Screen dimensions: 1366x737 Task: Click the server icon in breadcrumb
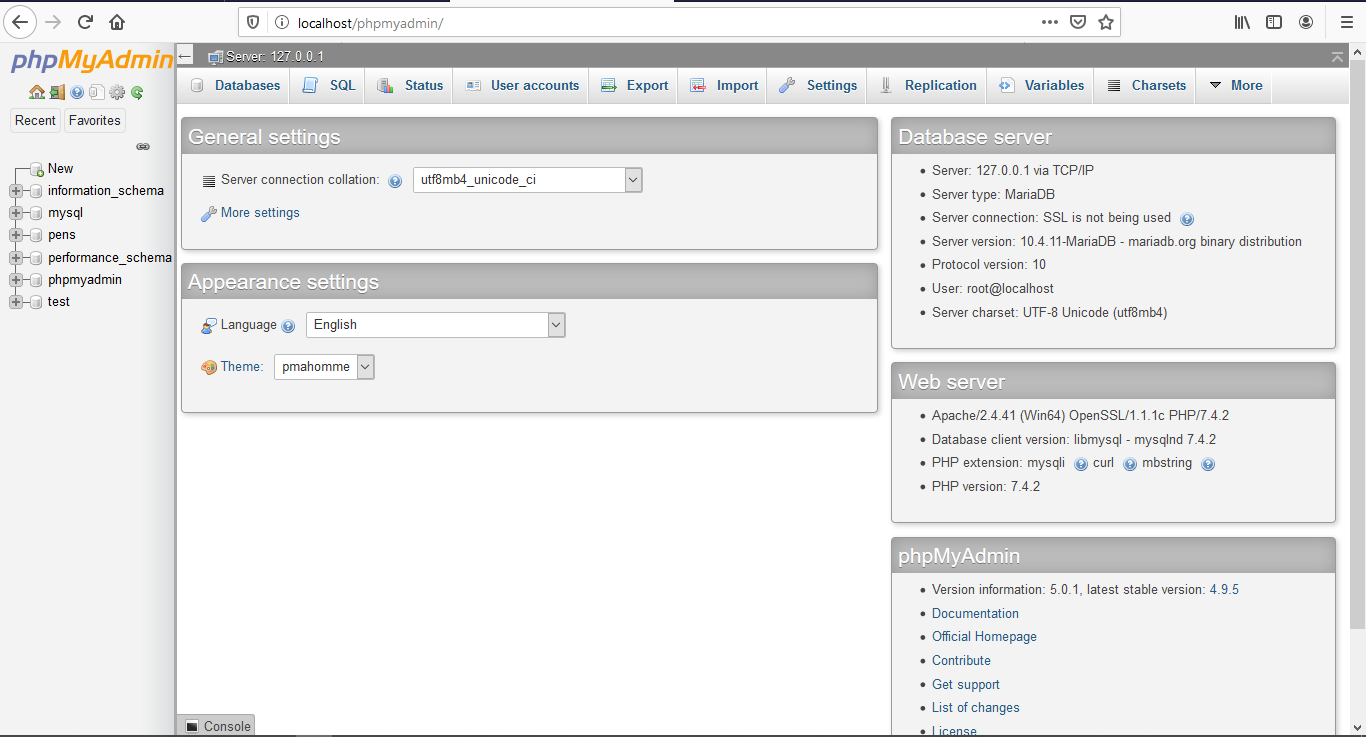coord(215,57)
